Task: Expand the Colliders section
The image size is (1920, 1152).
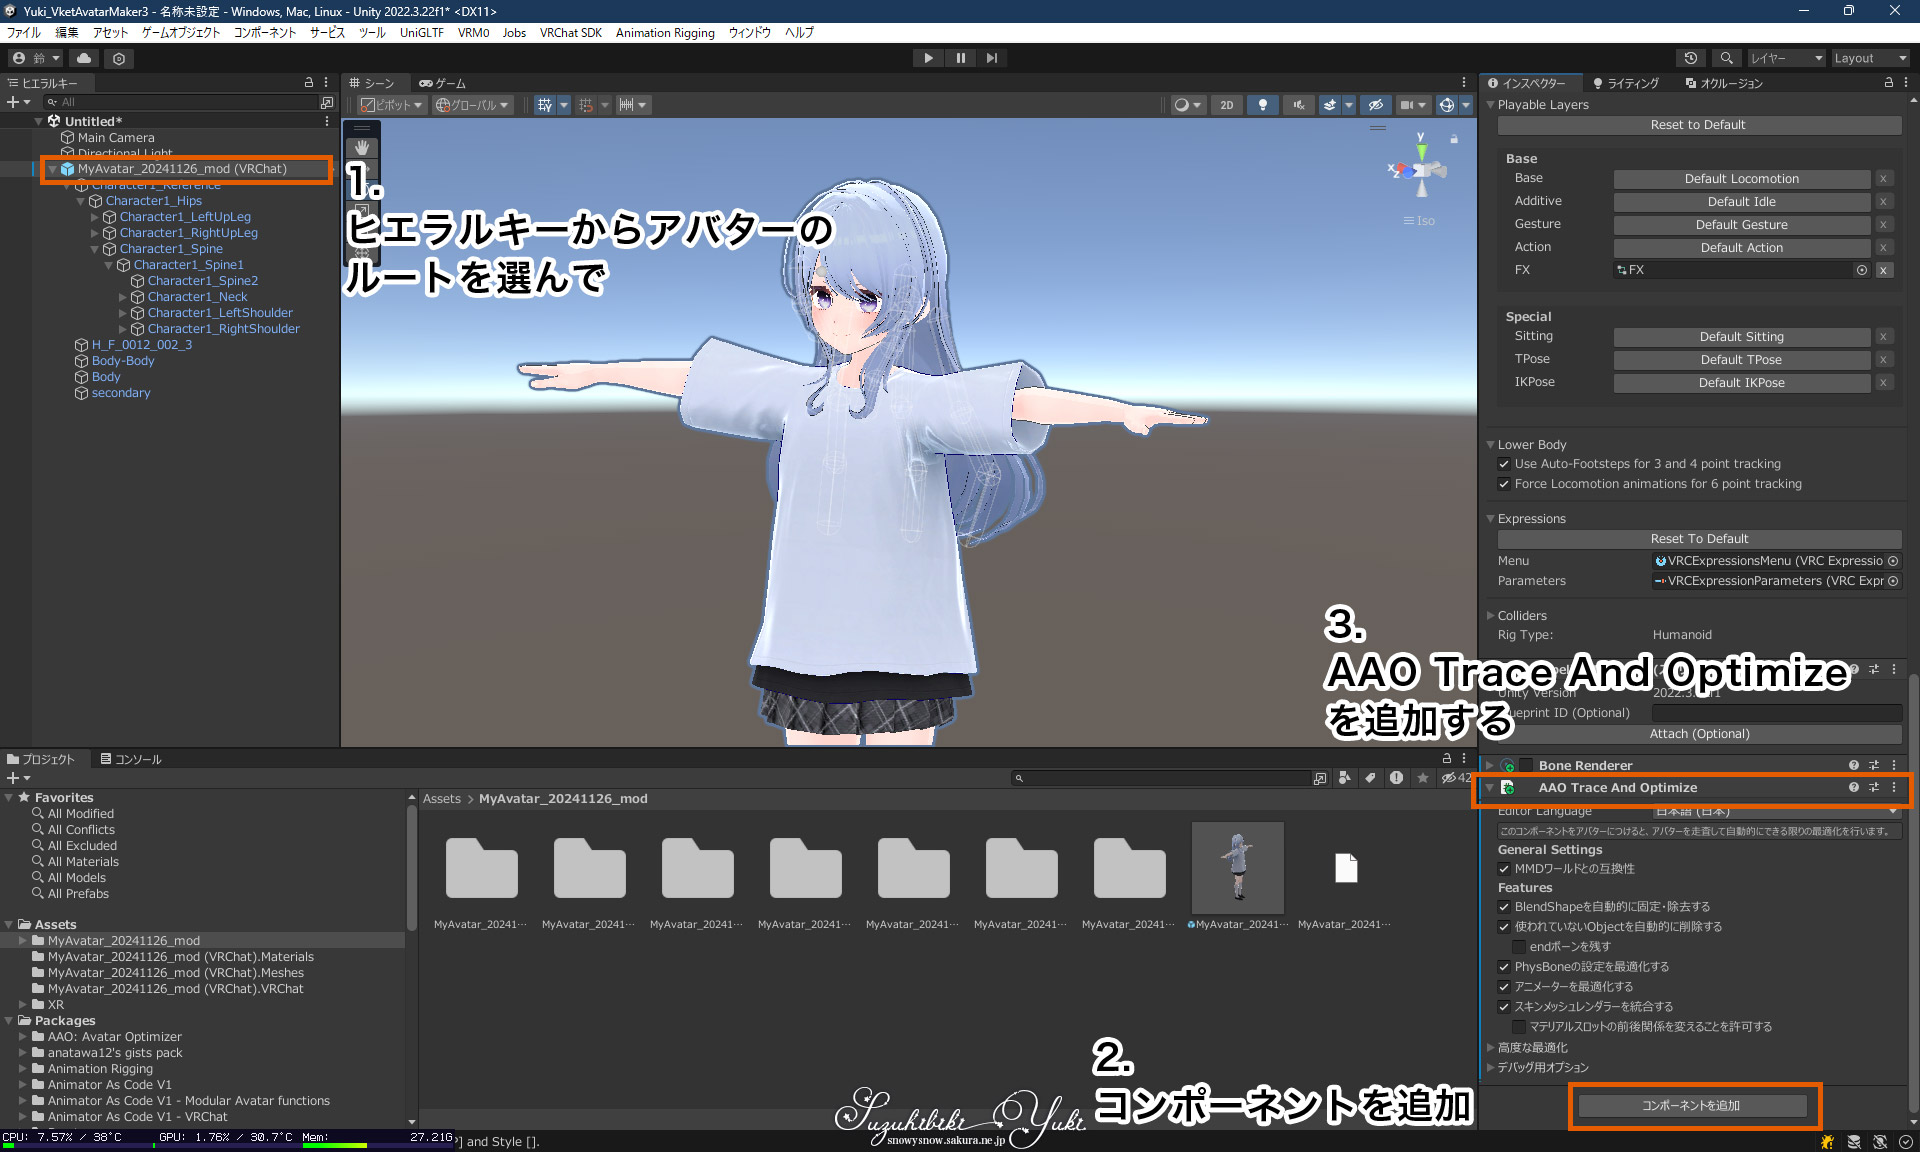Action: click(1490, 616)
